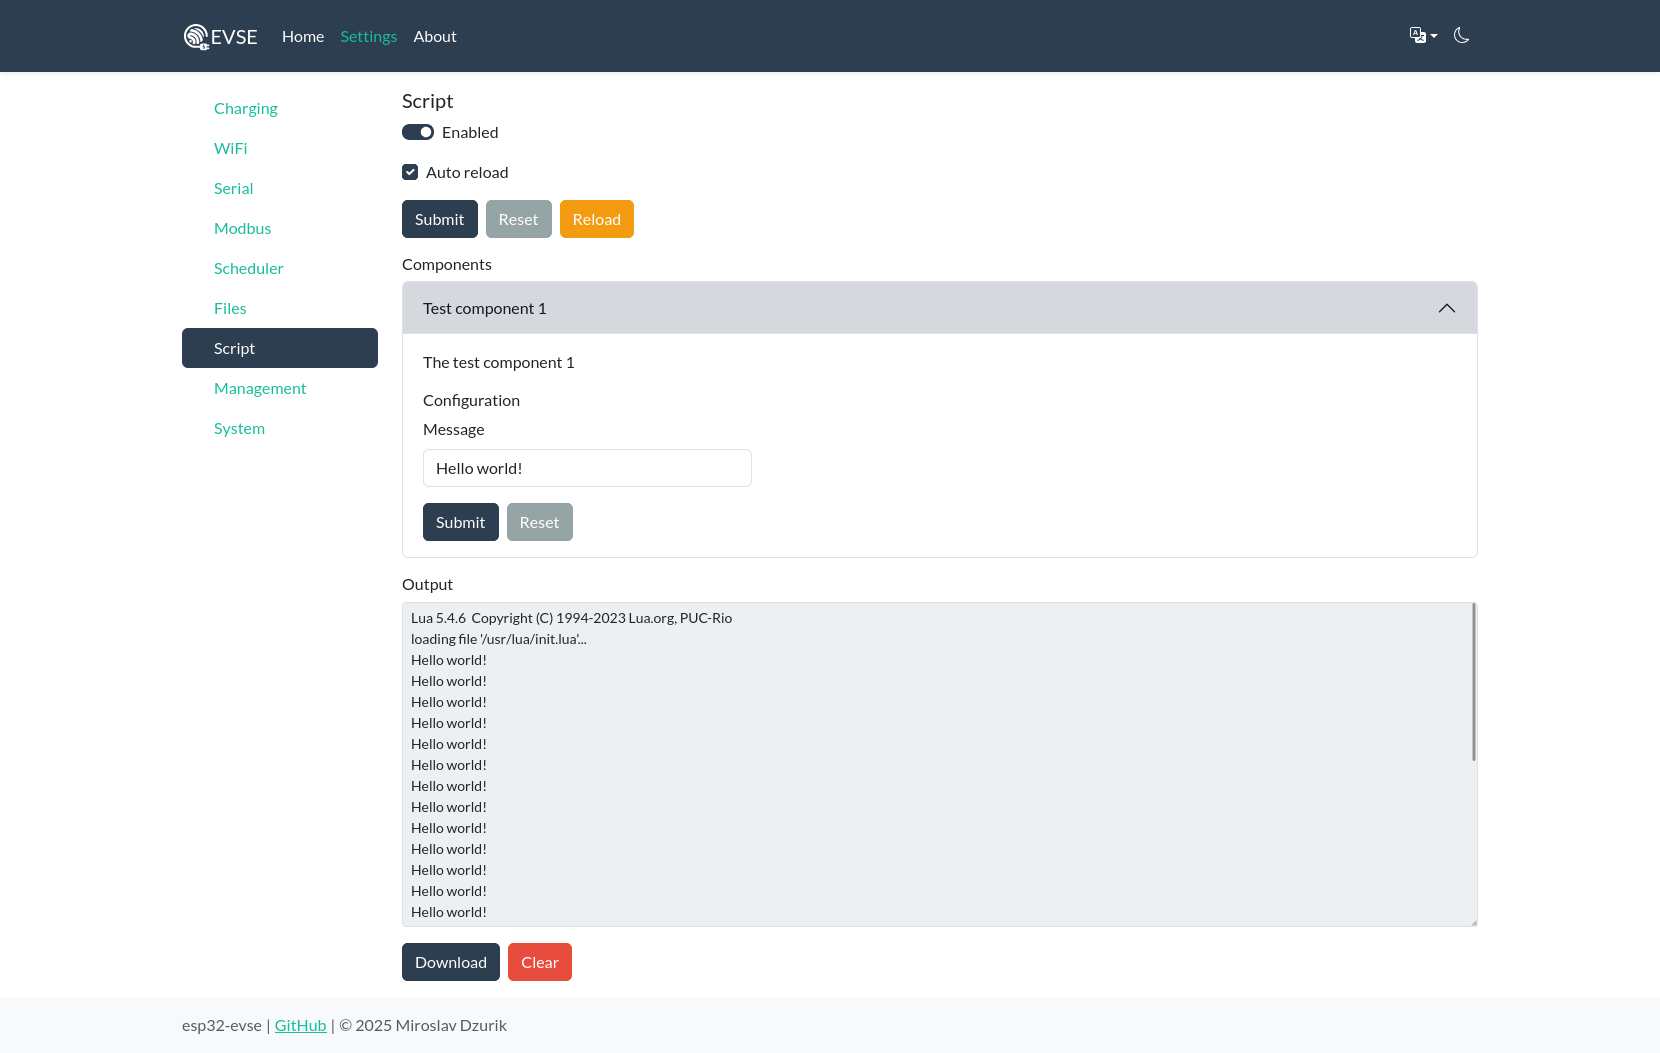The image size is (1660, 1053).
Task: Toggle the script Enabled switch
Action: tap(418, 132)
